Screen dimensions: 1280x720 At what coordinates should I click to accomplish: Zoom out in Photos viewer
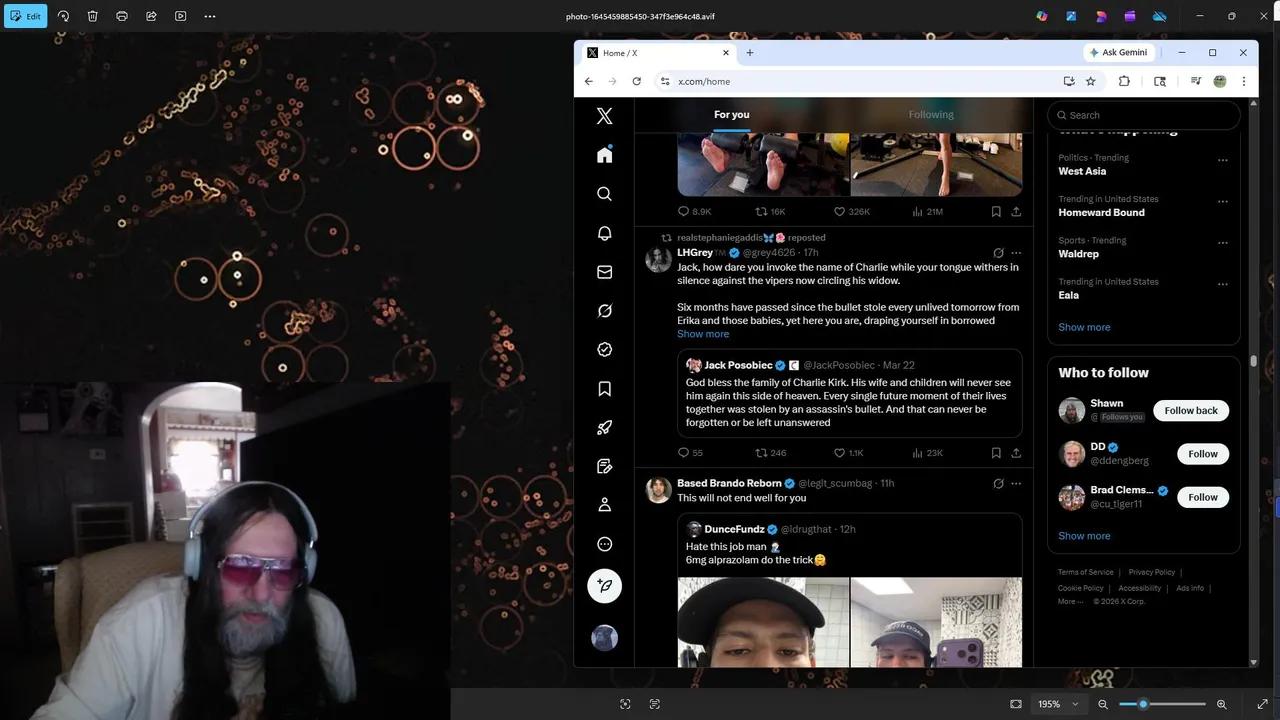(x=1103, y=704)
